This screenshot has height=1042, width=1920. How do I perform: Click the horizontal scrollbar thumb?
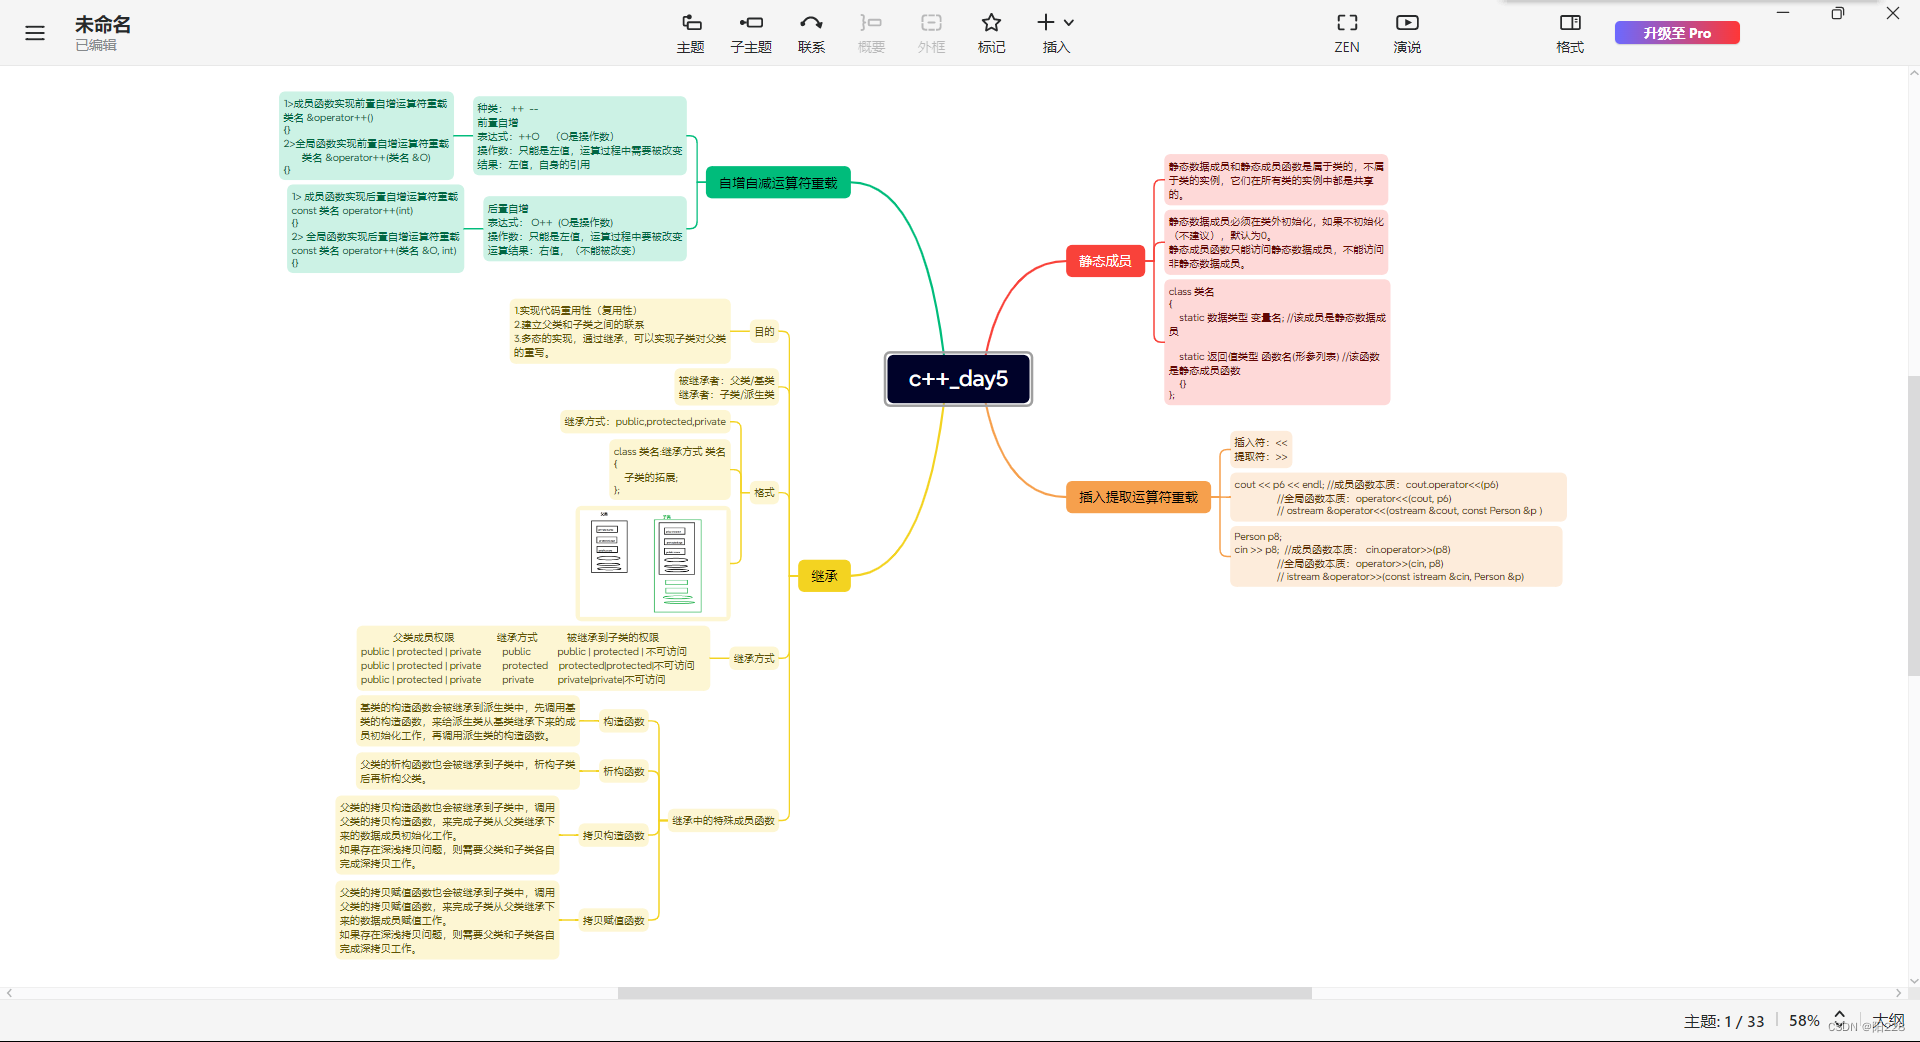964,993
